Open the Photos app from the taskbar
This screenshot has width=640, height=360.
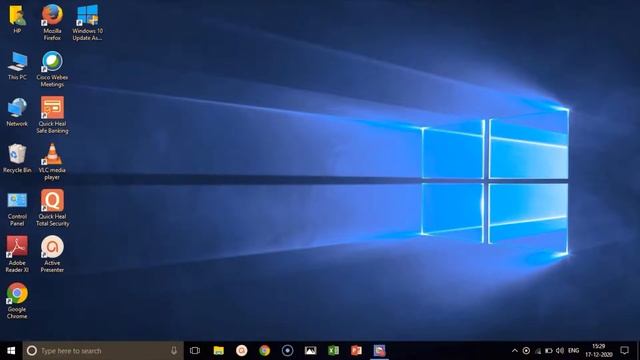[x=311, y=351]
